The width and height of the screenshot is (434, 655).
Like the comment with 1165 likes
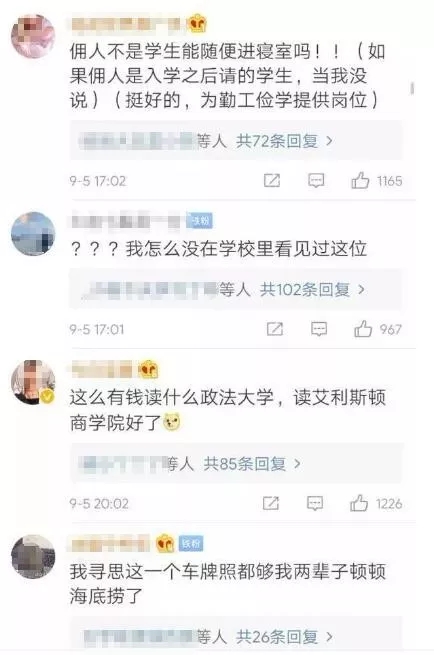click(x=360, y=180)
